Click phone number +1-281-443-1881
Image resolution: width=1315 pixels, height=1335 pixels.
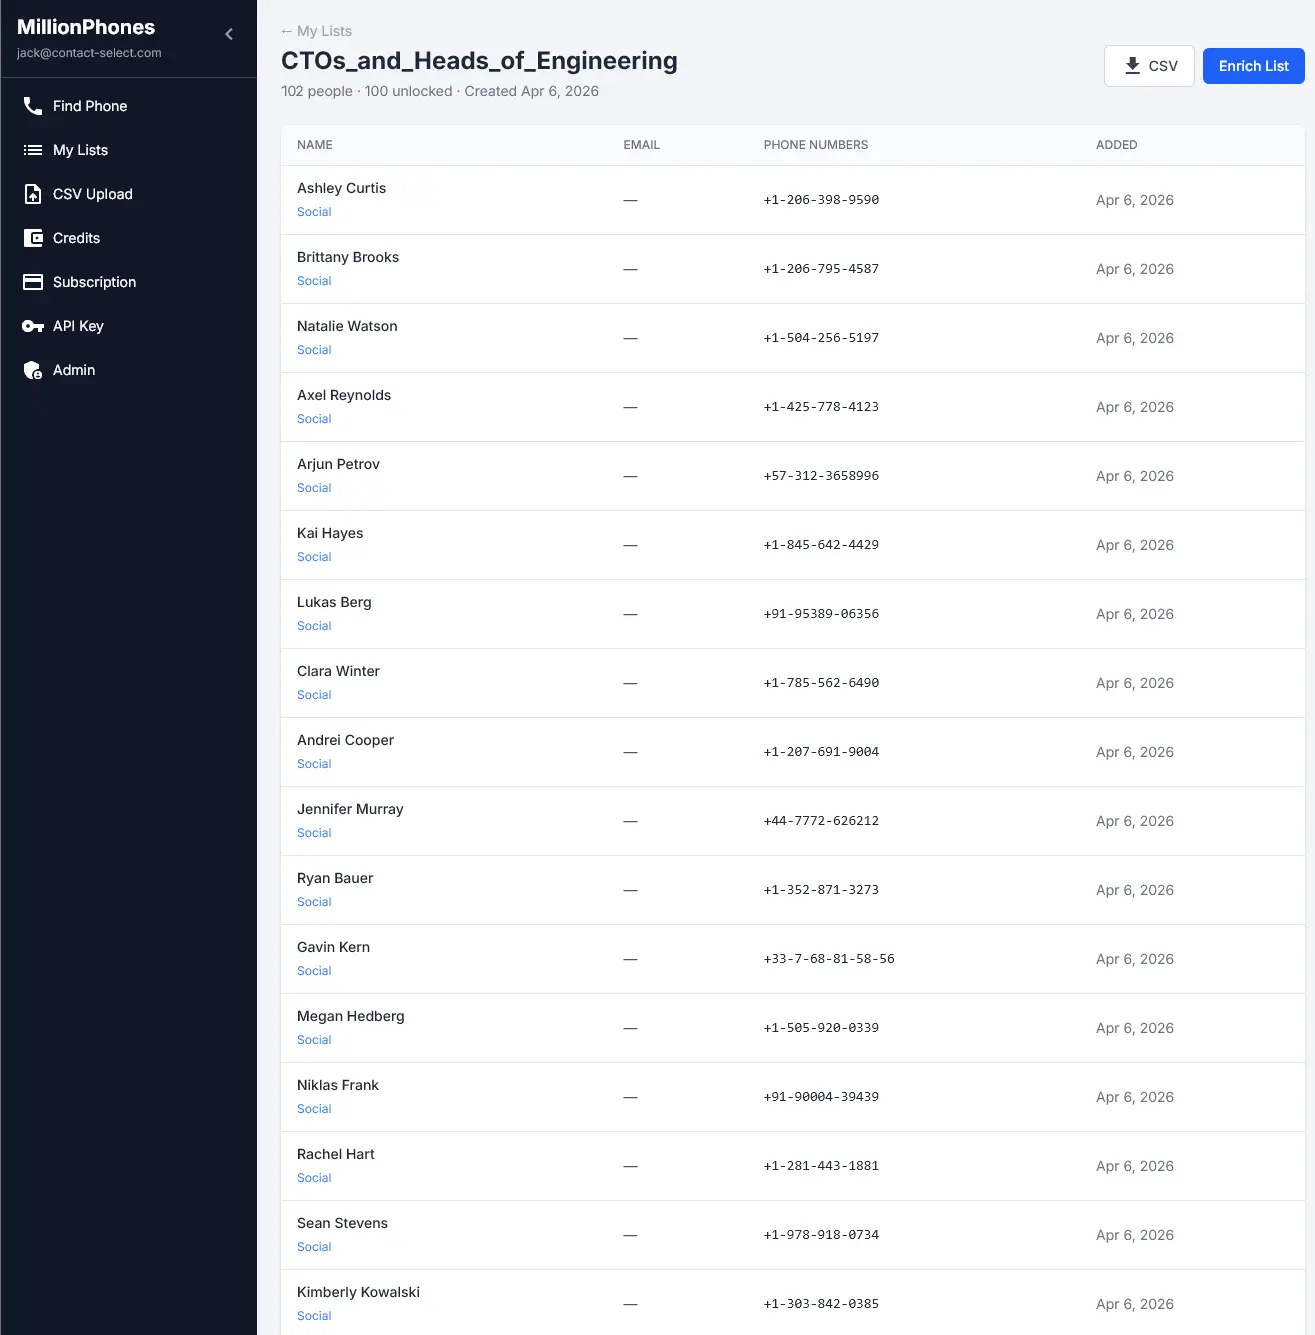click(821, 1166)
